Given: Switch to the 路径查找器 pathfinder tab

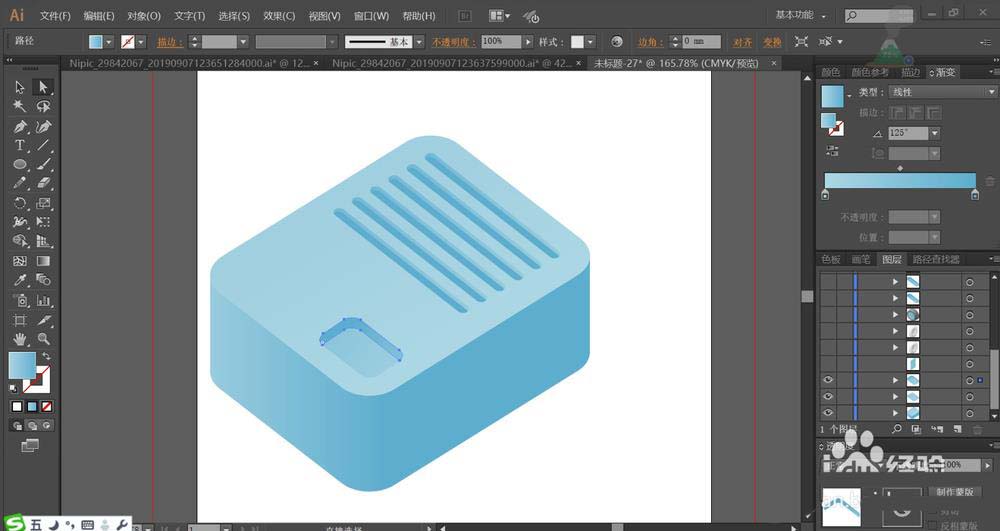Looking at the screenshot, I should pyautogui.click(x=936, y=259).
